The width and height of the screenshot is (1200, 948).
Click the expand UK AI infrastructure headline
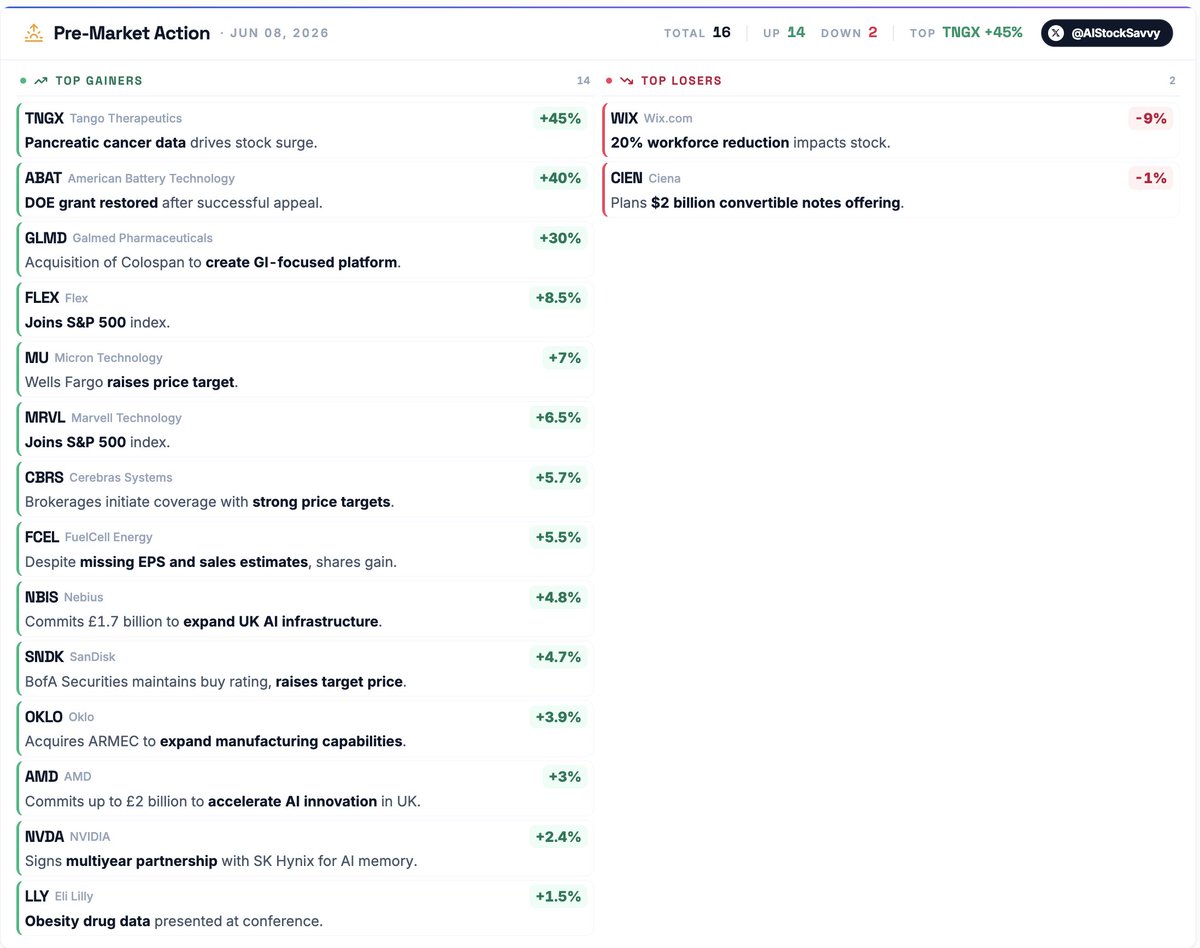(x=204, y=622)
